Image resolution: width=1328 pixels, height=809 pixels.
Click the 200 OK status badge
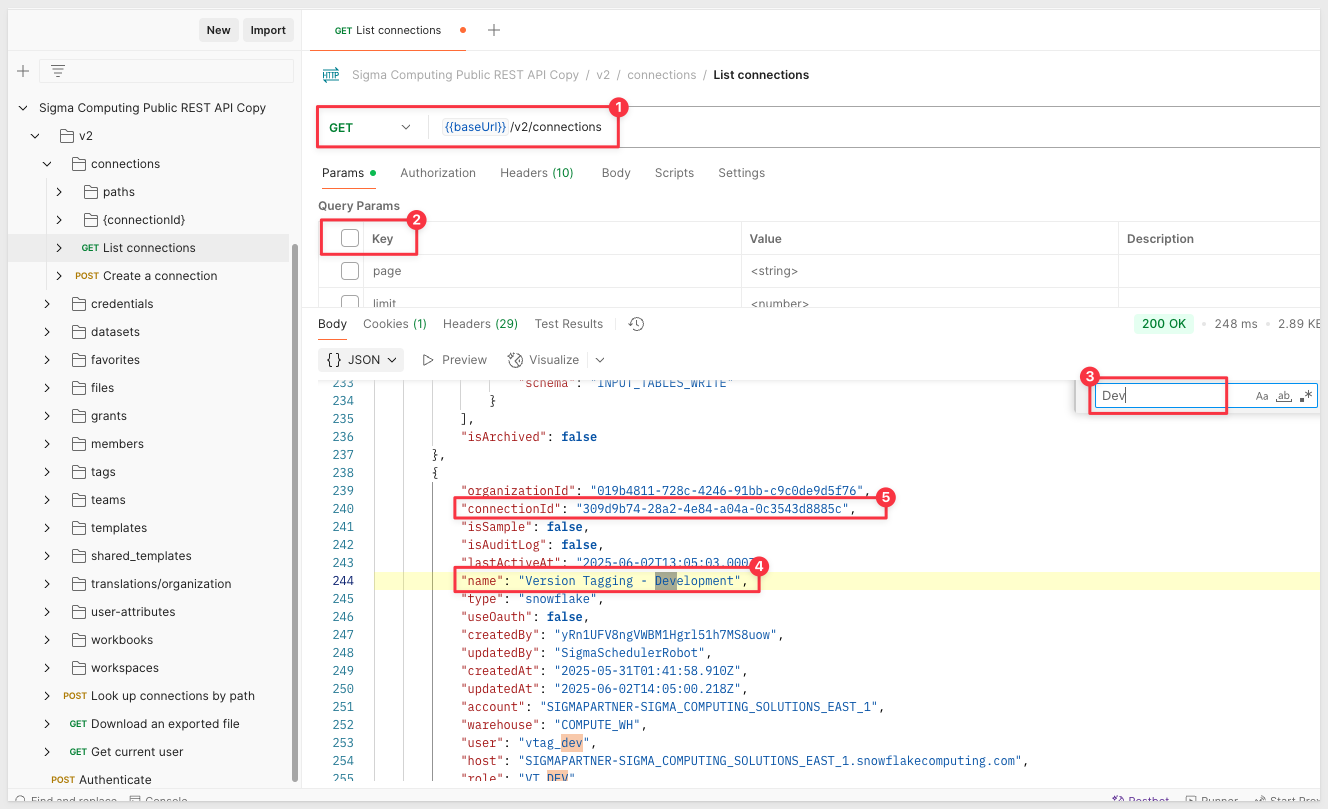point(1164,324)
